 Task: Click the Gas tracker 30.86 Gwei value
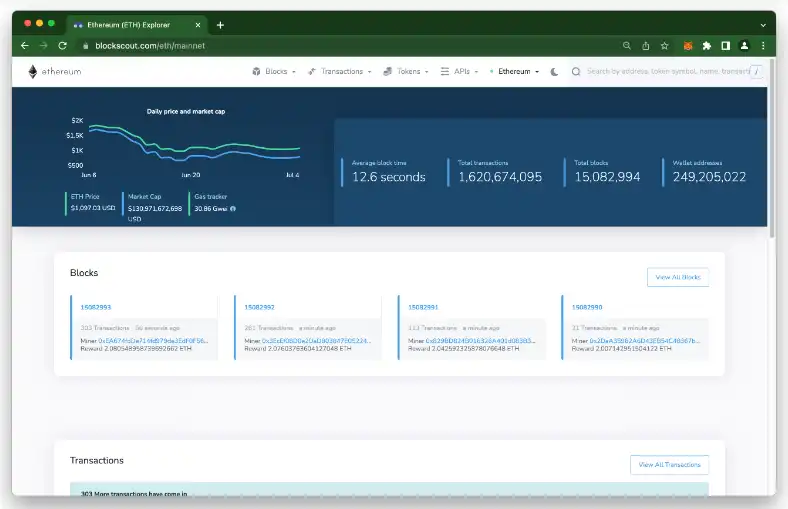click(211, 209)
